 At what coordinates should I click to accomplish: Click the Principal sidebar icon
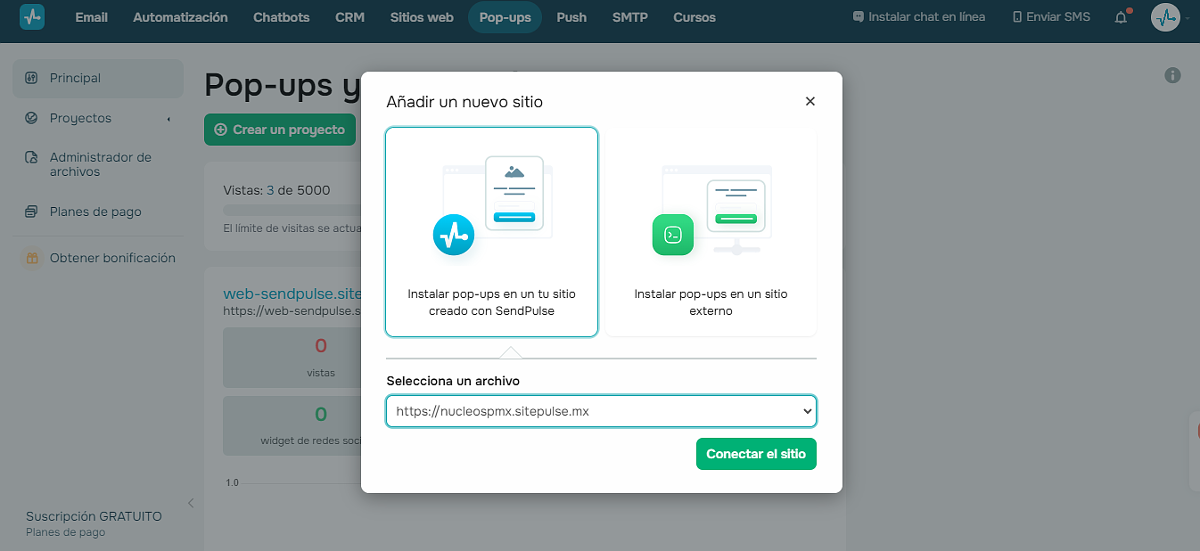[x=31, y=78]
